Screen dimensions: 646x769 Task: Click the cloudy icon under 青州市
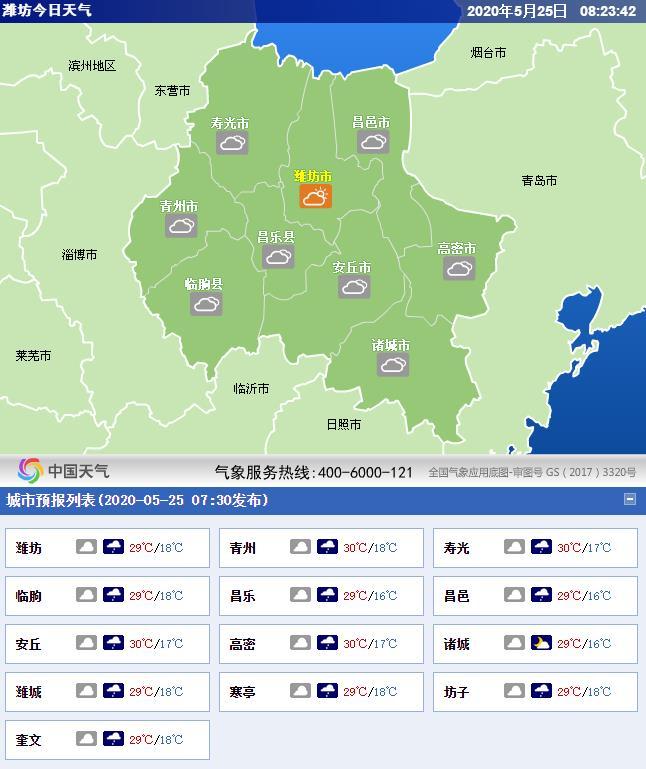coord(181,226)
